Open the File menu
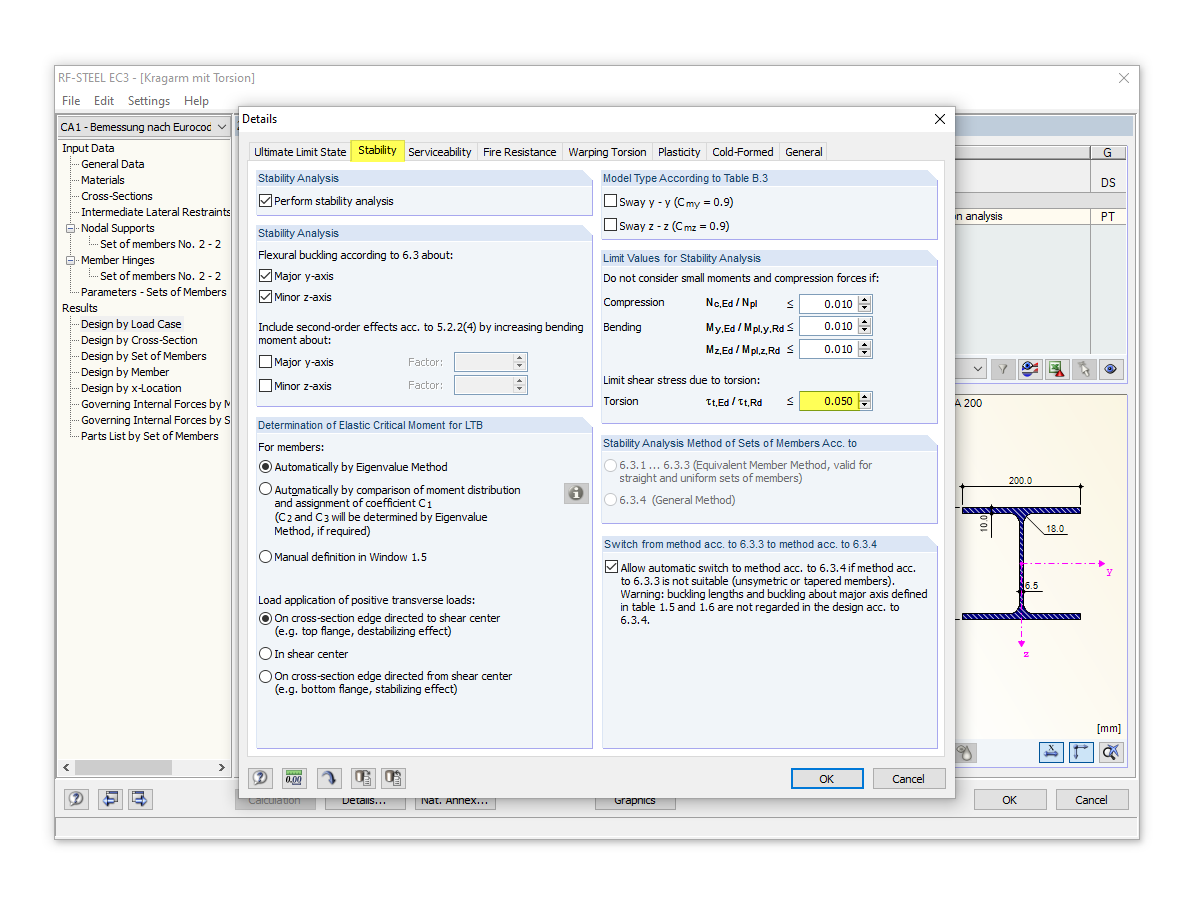The image size is (1200, 900). coord(71,101)
